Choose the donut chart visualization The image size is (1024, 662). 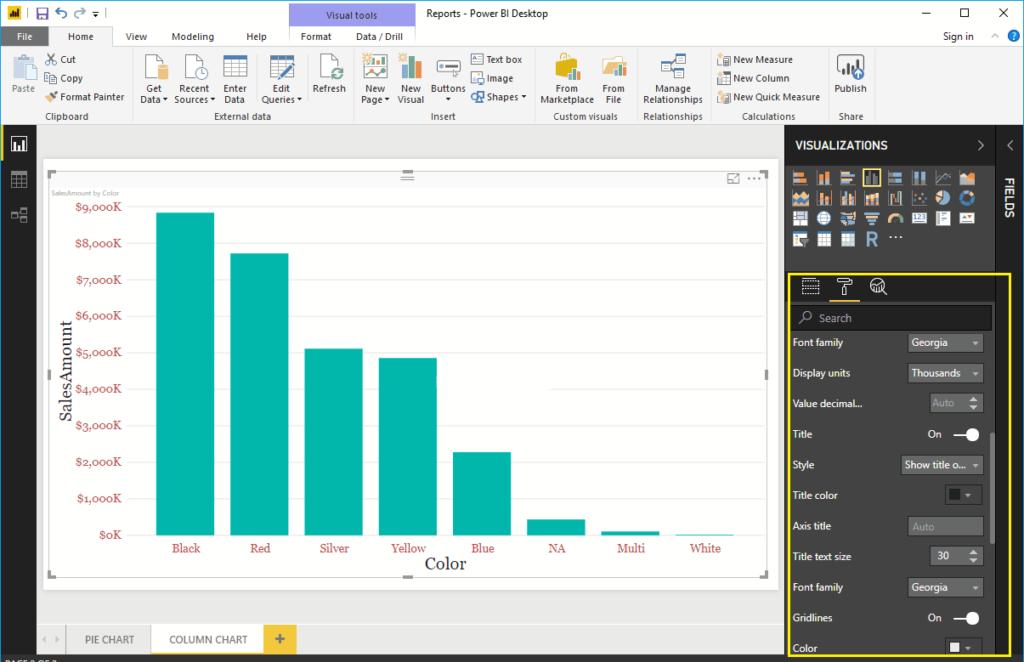click(x=967, y=198)
